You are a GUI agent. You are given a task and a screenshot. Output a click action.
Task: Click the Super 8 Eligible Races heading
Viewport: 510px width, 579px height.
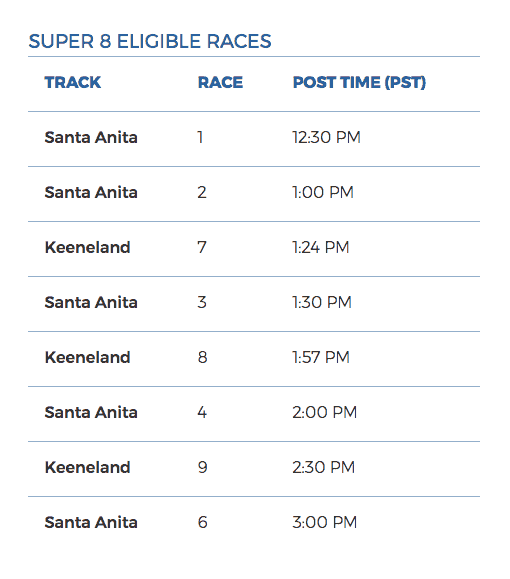[150, 41]
